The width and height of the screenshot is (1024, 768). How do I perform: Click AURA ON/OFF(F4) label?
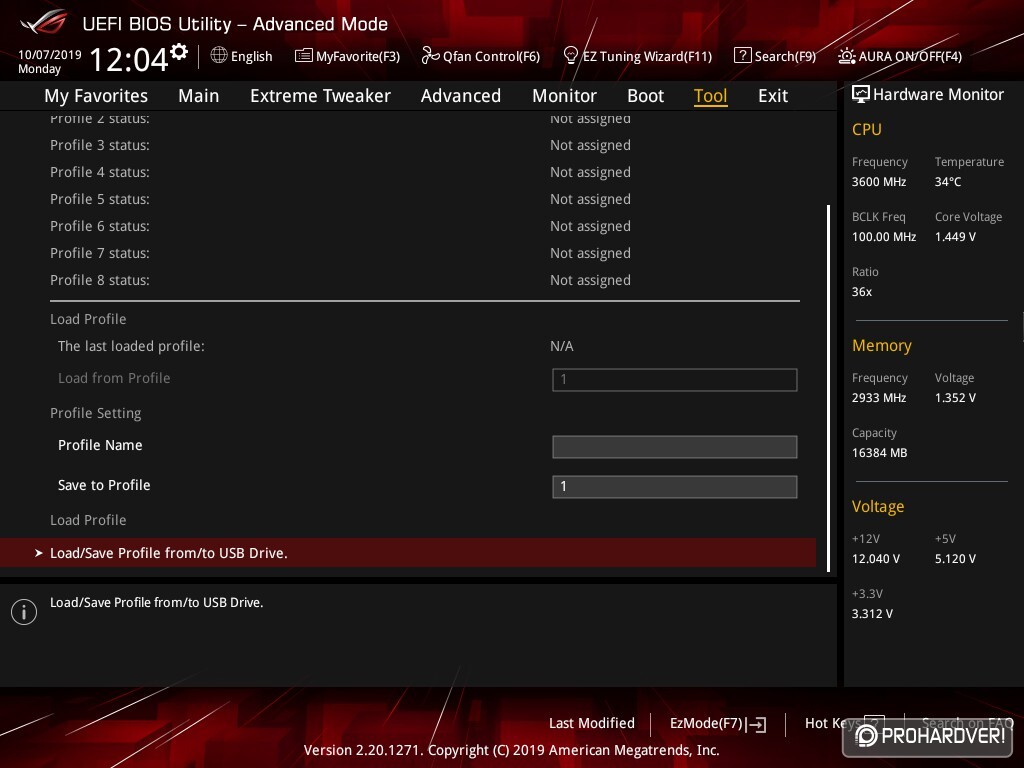tap(910, 57)
